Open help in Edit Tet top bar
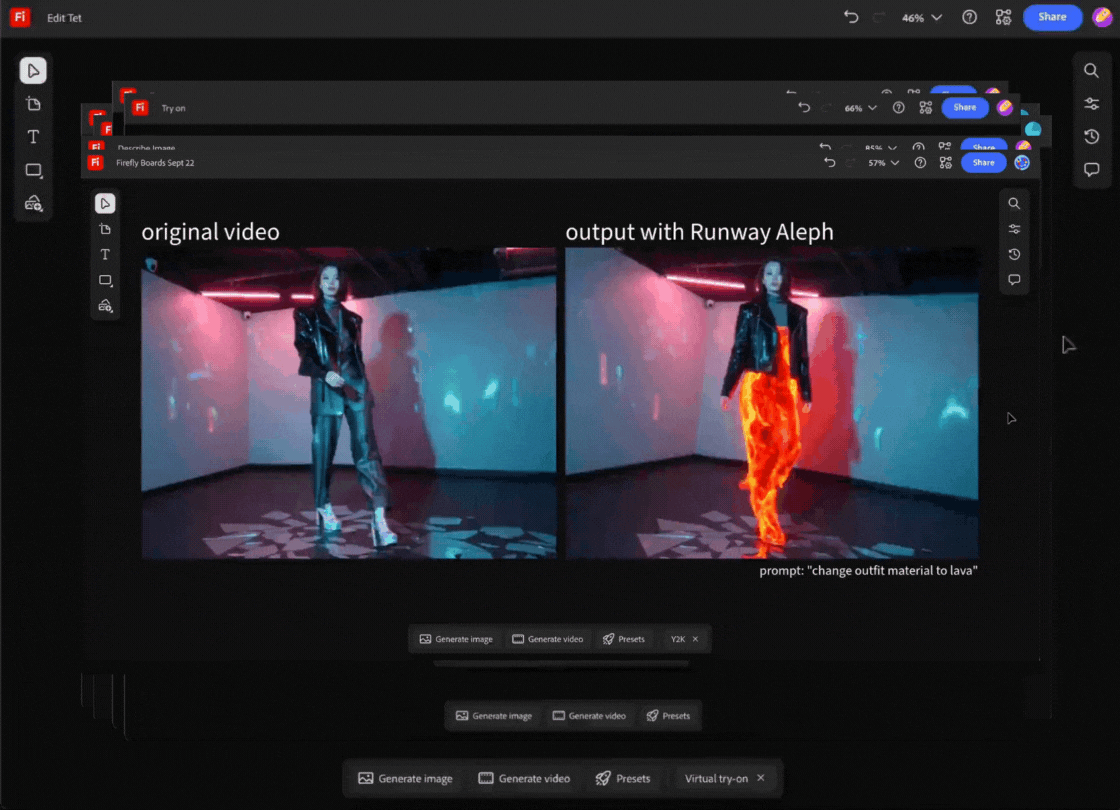This screenshot has width=1120, height=810. [969, 17]
